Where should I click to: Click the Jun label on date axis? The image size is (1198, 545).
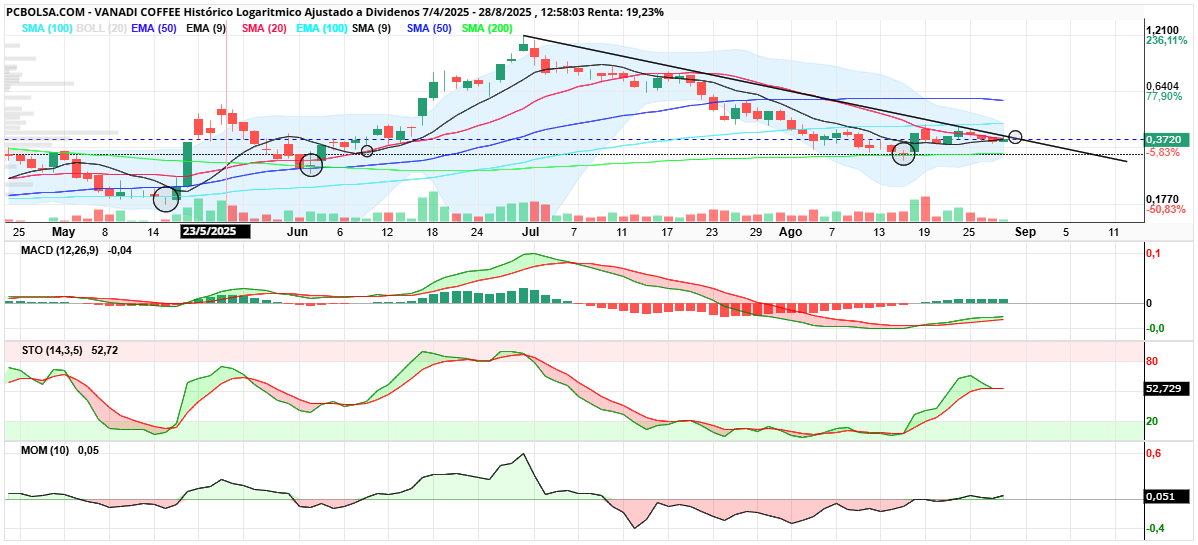coord(297,231)
